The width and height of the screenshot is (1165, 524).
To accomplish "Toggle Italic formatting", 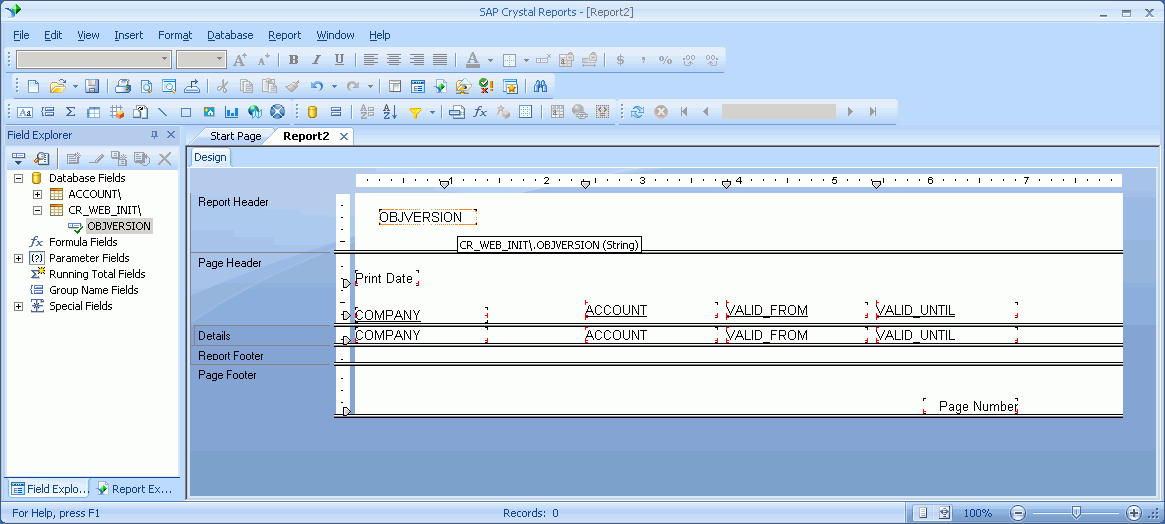I will click(316, 60).
